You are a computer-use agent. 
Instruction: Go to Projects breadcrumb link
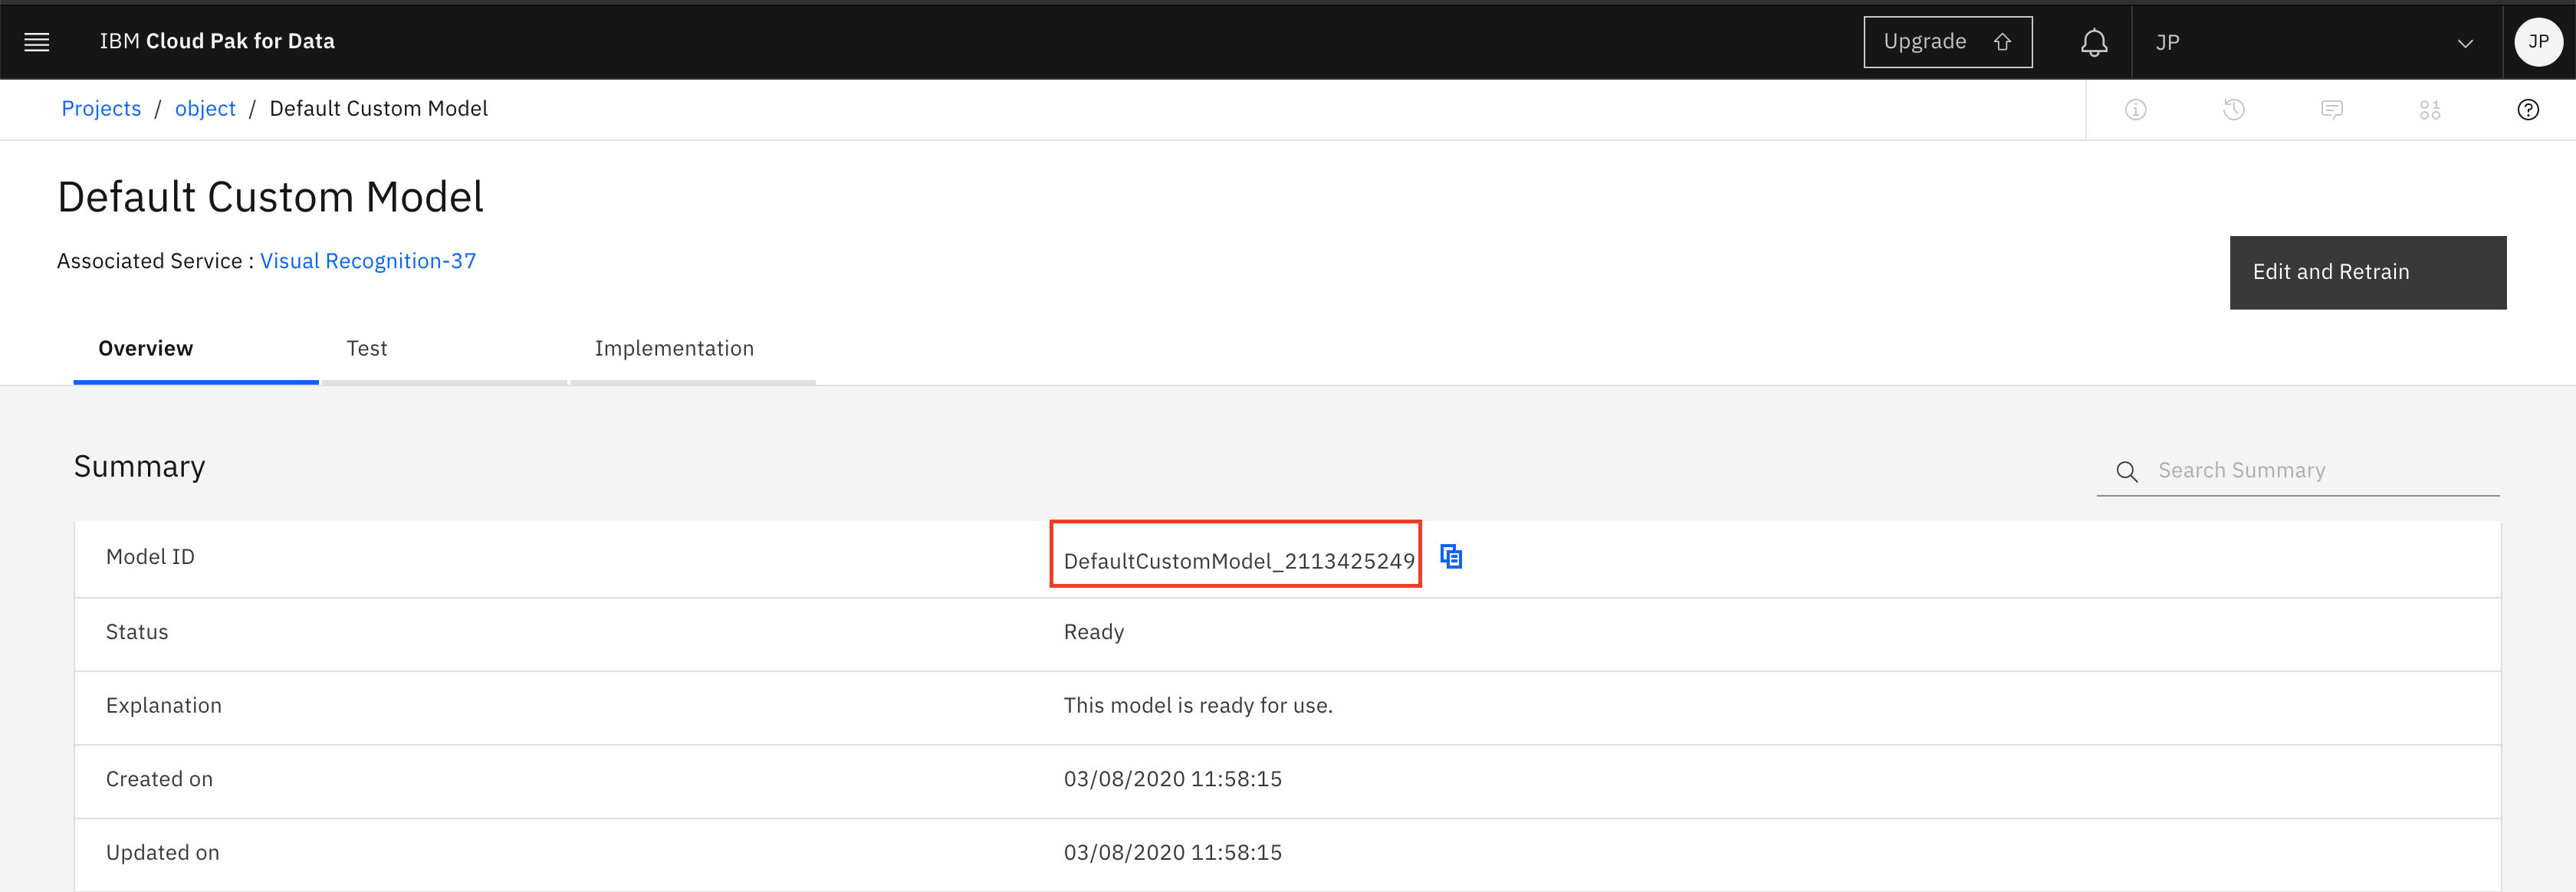(x=101, y=109)
